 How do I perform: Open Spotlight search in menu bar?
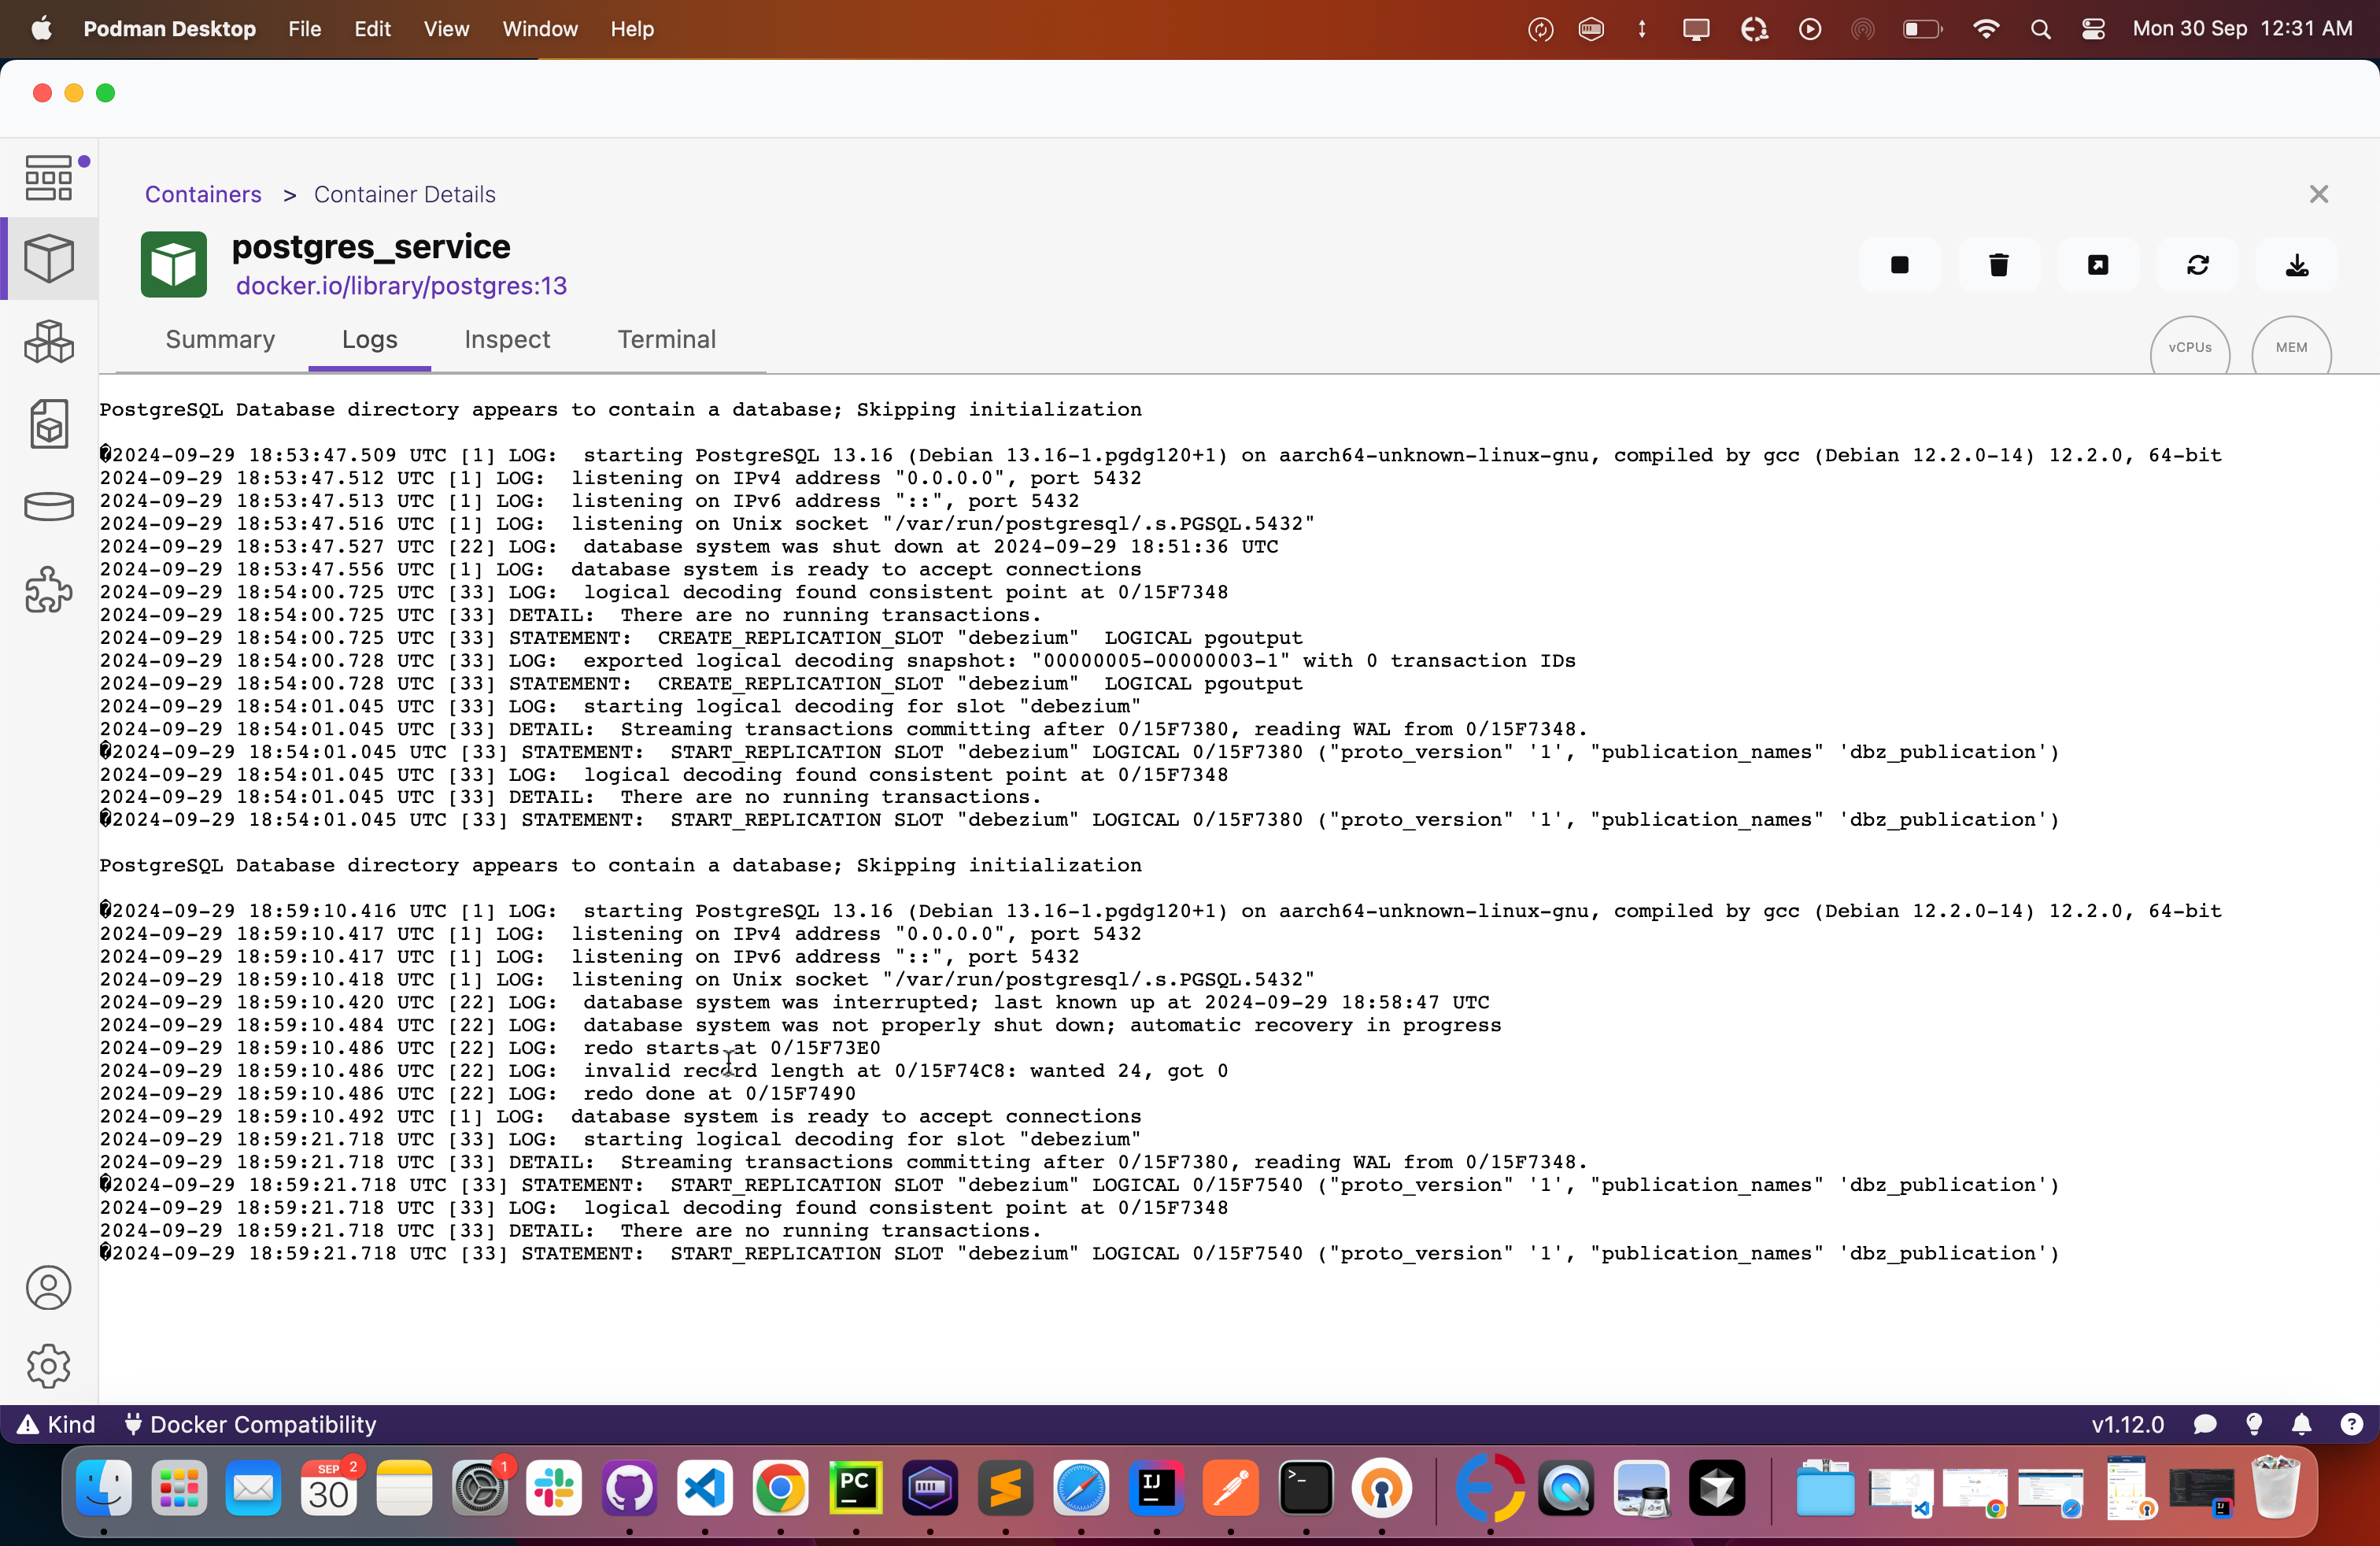tap(2041, 29)
